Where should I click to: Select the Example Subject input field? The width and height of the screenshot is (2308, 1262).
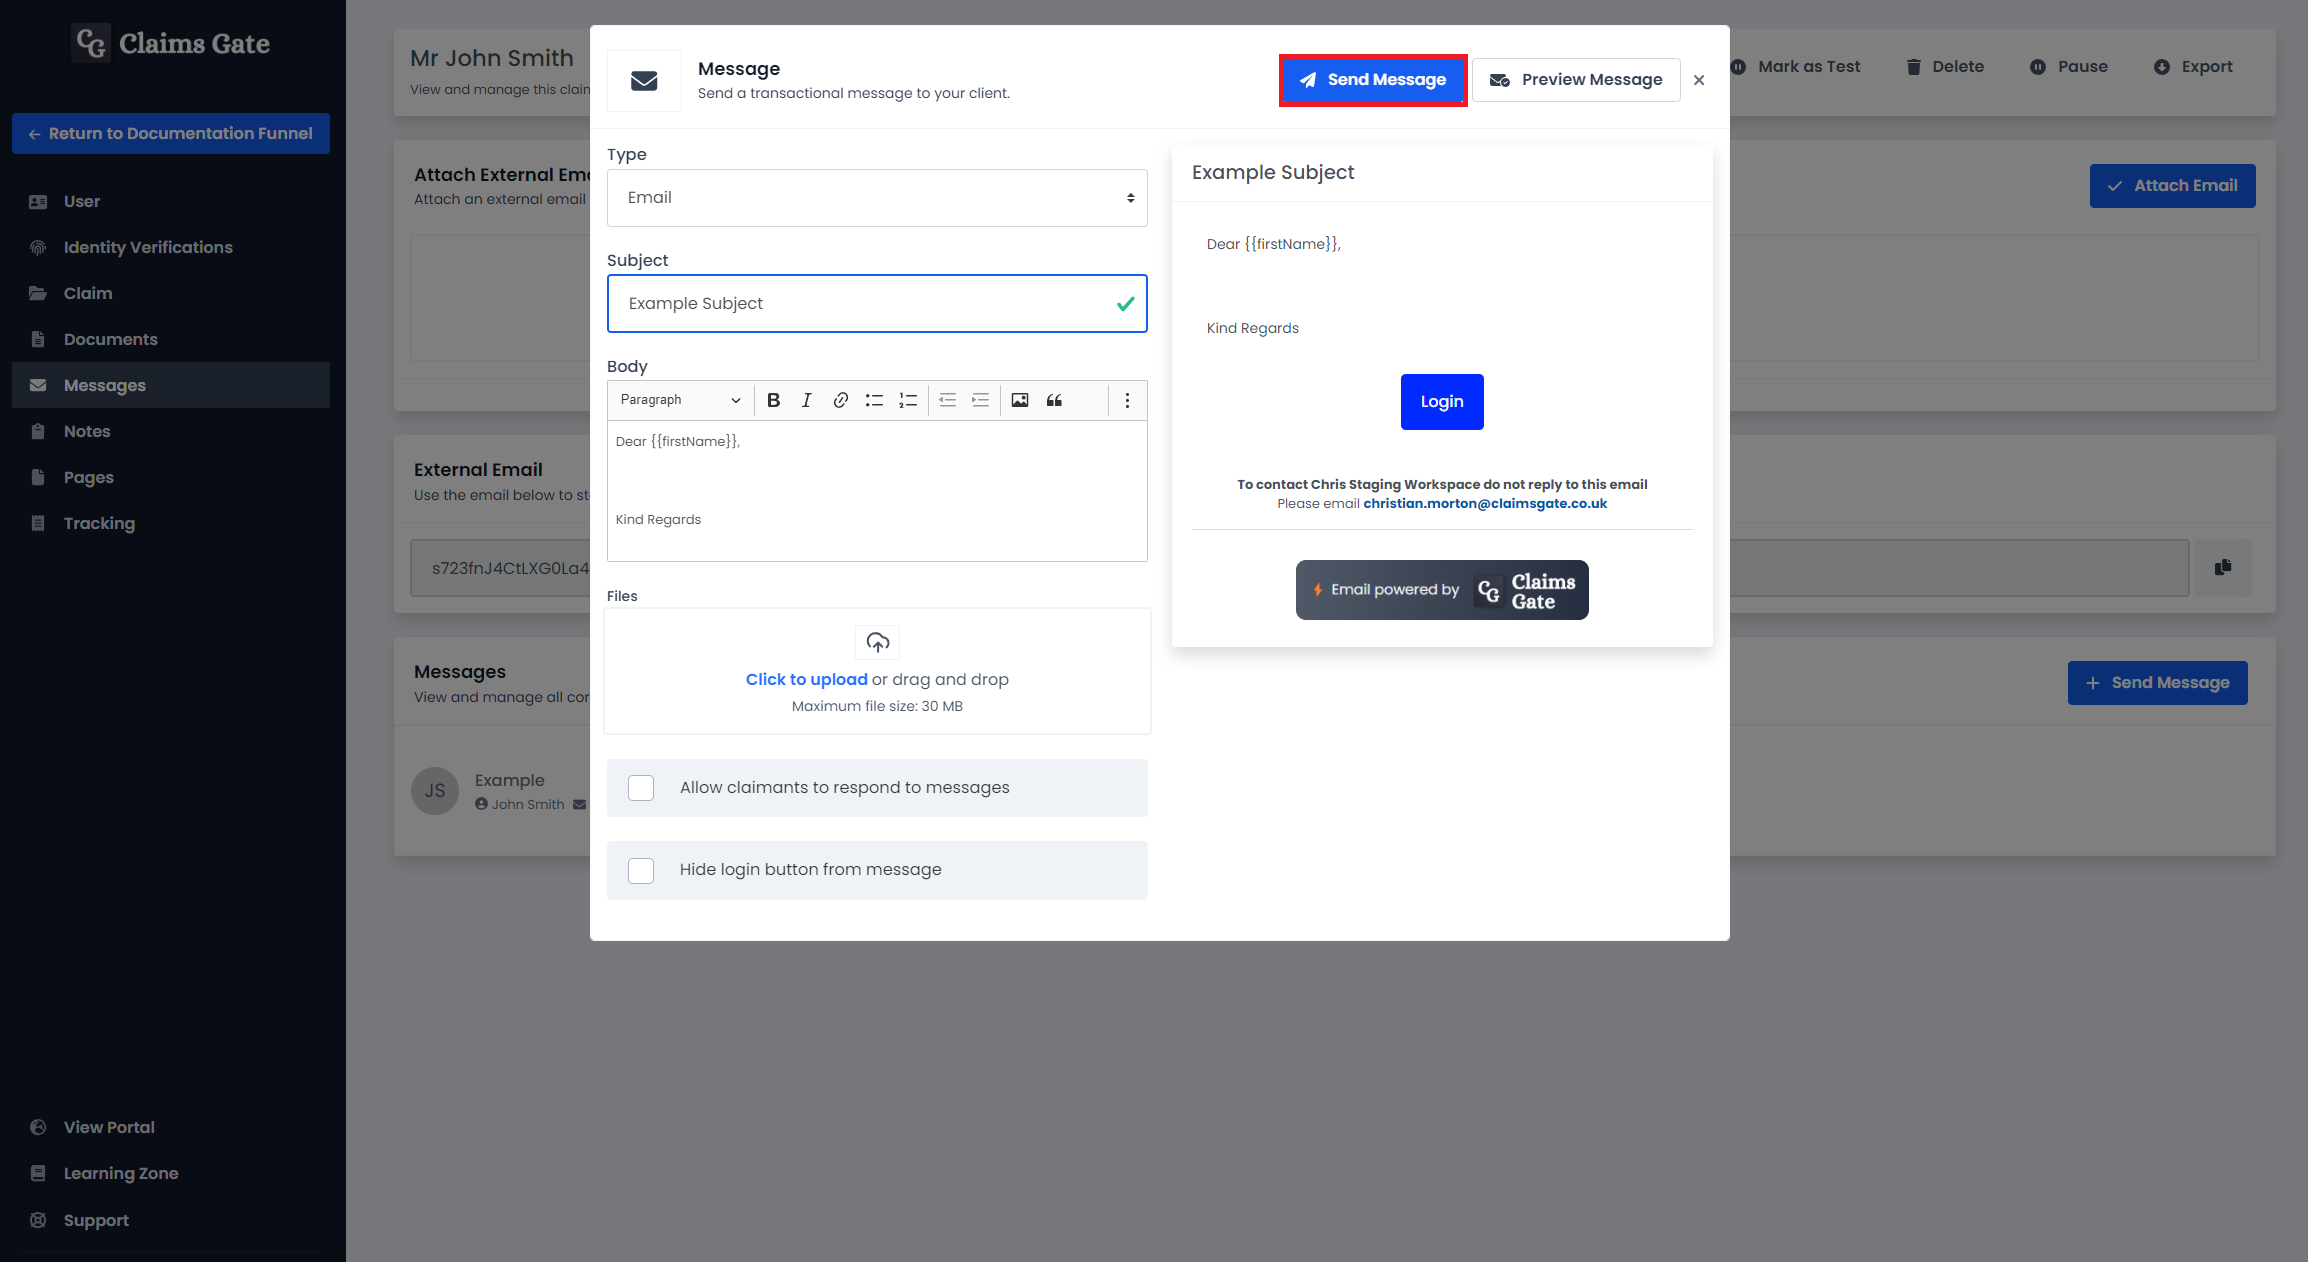point(877,303)
